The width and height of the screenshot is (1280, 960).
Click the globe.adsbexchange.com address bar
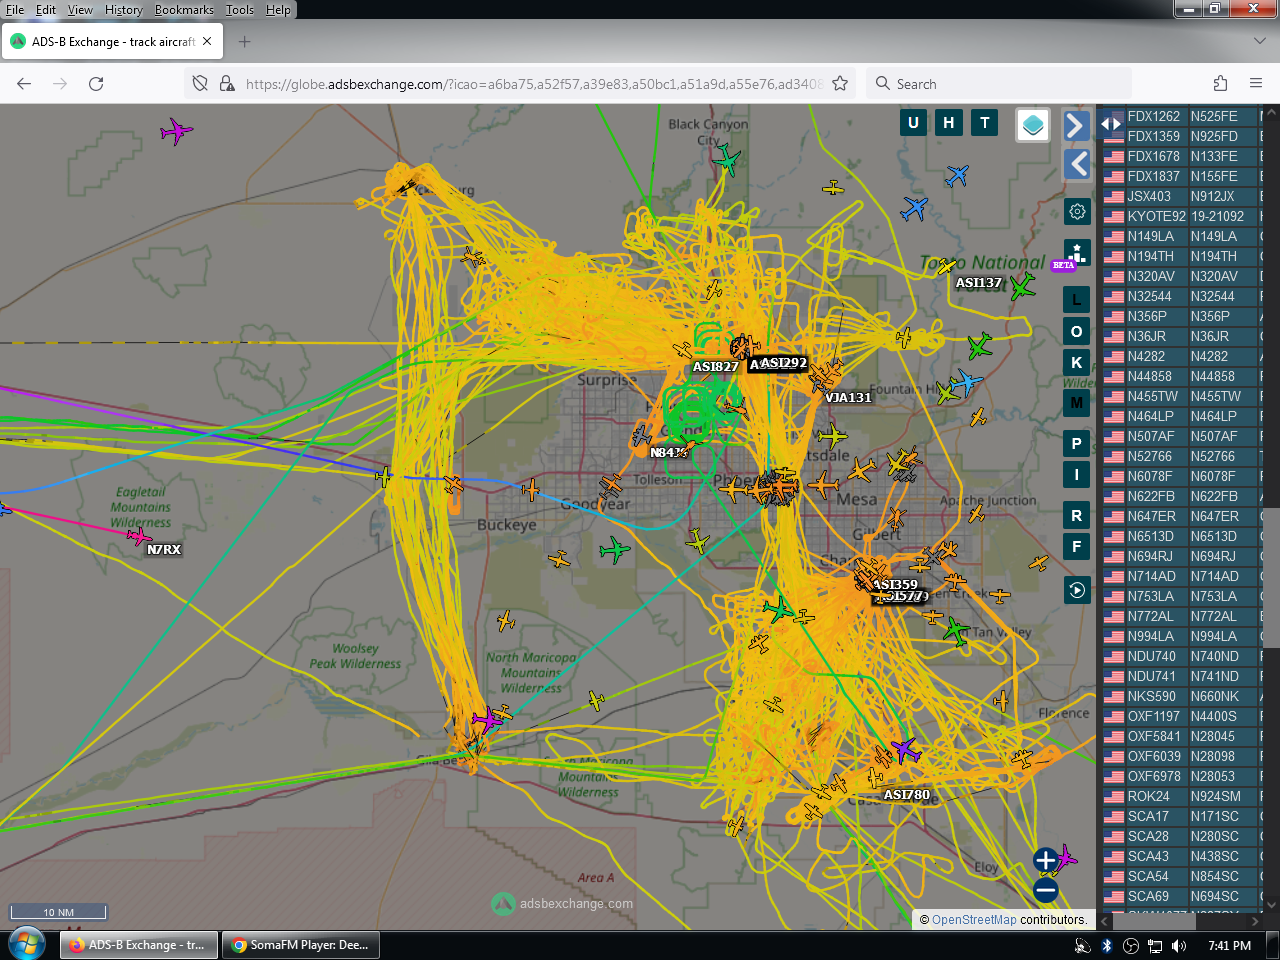tap(533, 84)
